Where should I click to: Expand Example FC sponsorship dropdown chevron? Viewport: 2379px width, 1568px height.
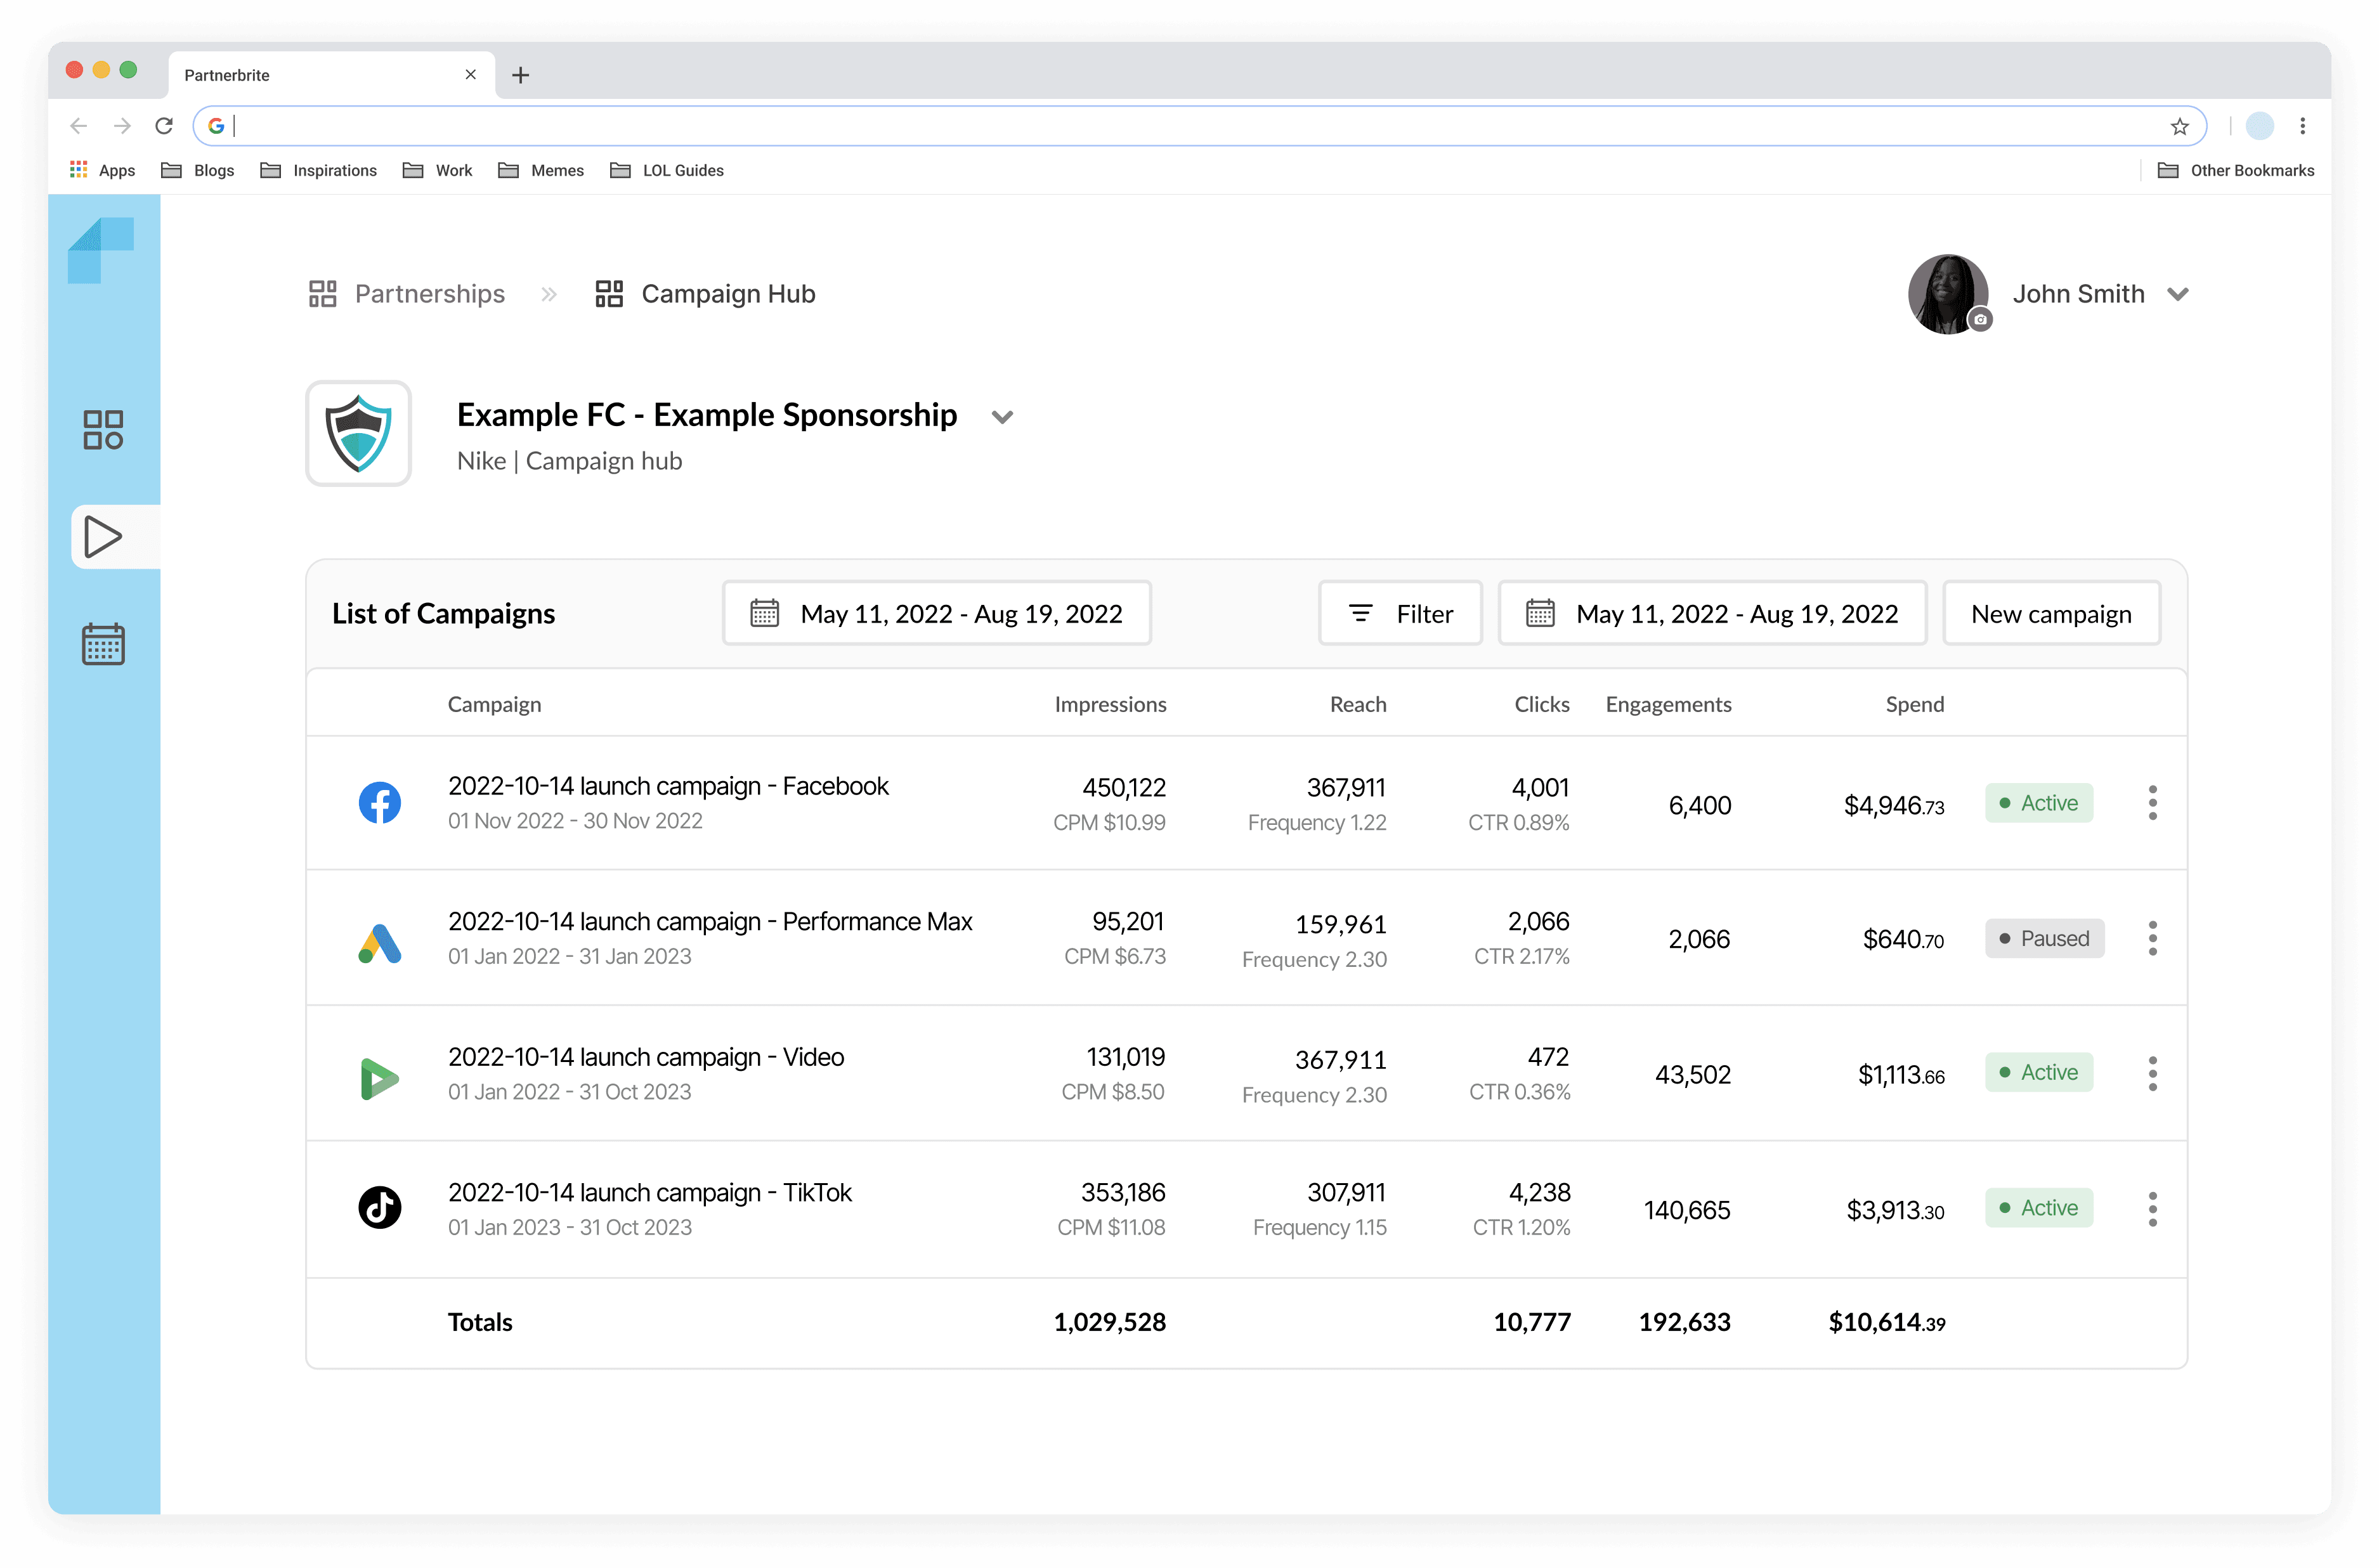click(1002, 417)
